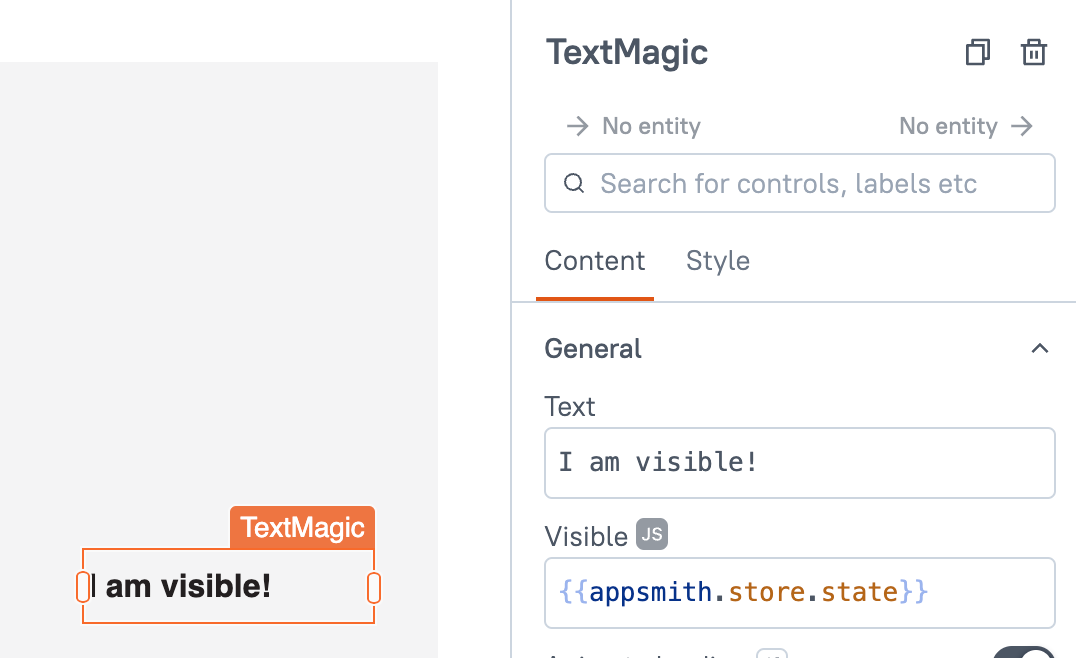The height and width of the screenshot is (658, 1076).
Task: Click the Visible binding field with appsmith.store.state
Action: [x=799, y=593]
